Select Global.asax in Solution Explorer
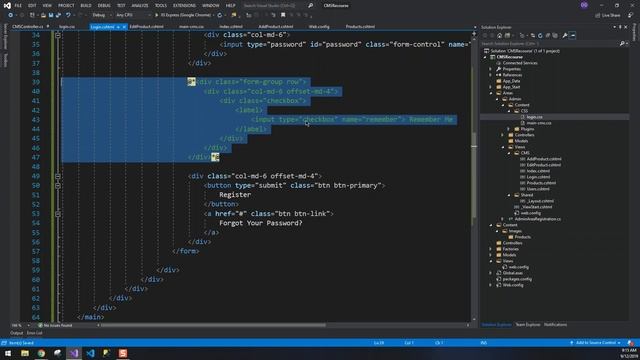This screenshot has height=360, width=640. click(x=513, y=273)
